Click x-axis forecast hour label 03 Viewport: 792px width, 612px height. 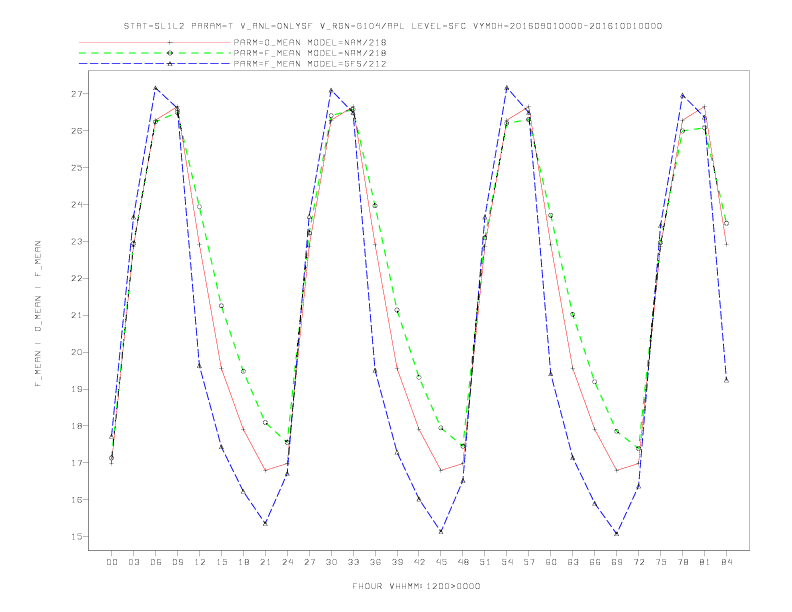(x=134, y=562)
